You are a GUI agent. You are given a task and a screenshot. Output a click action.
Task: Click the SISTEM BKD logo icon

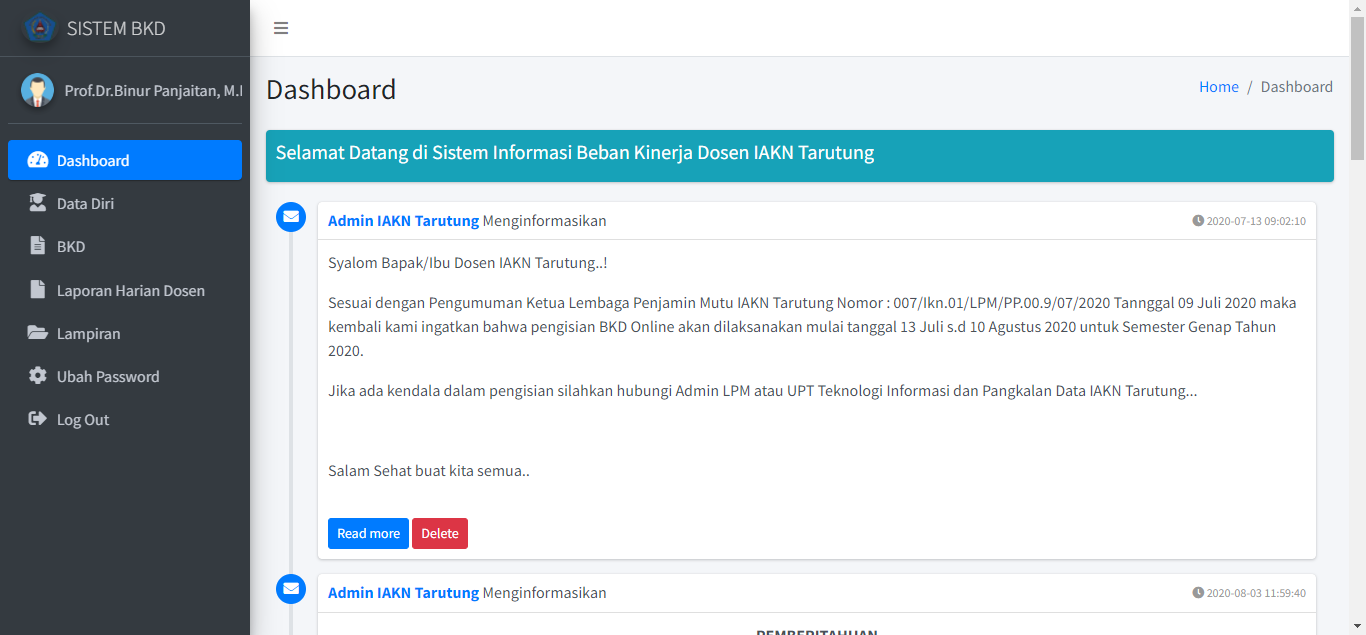(40, 29)
